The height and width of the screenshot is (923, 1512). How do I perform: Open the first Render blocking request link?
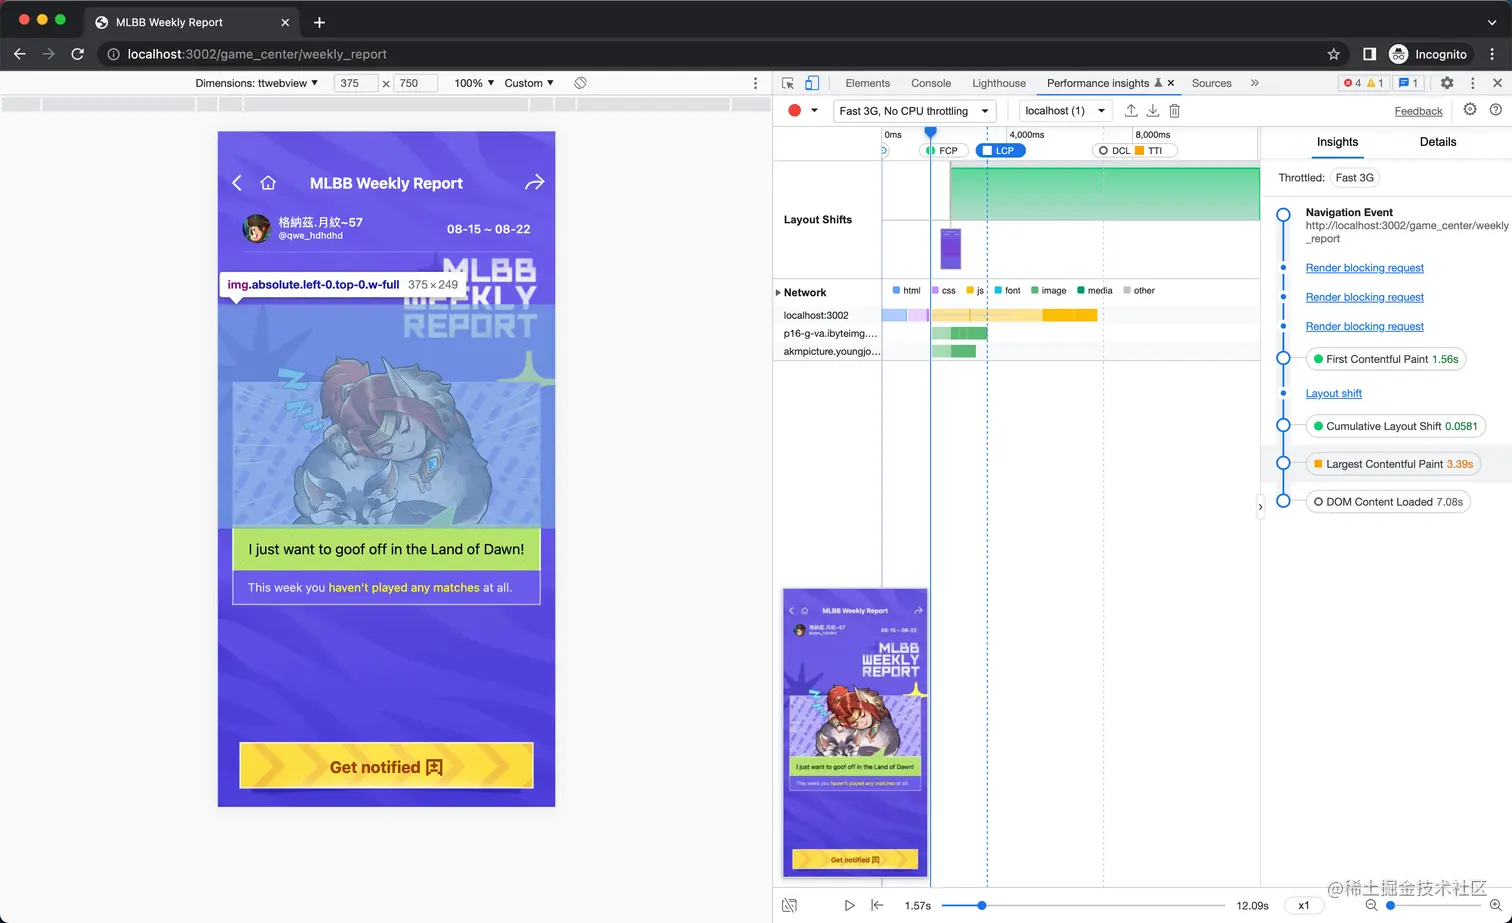(1364, 268)
